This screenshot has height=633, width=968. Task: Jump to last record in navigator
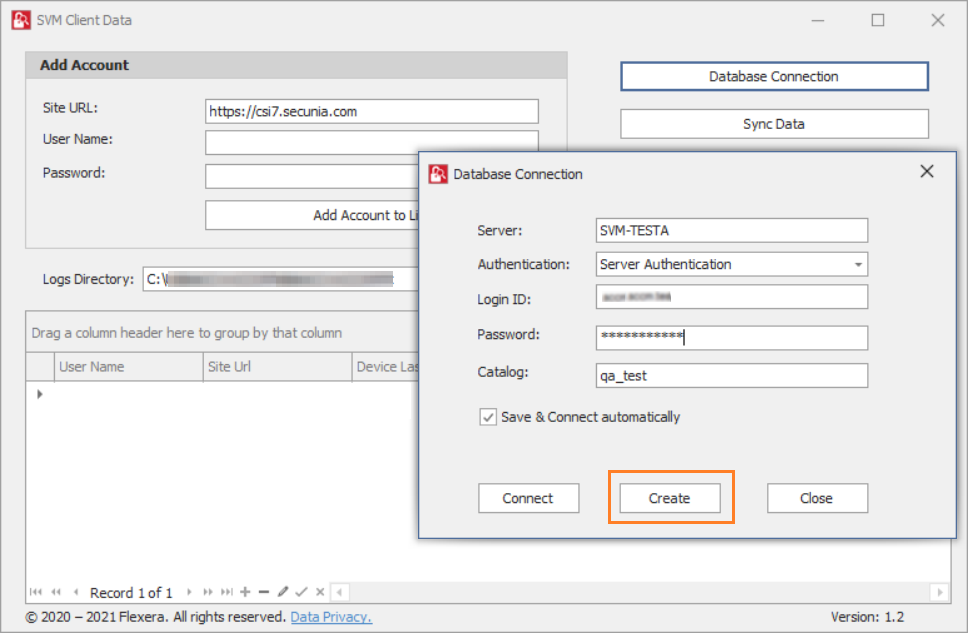point(227,592)
